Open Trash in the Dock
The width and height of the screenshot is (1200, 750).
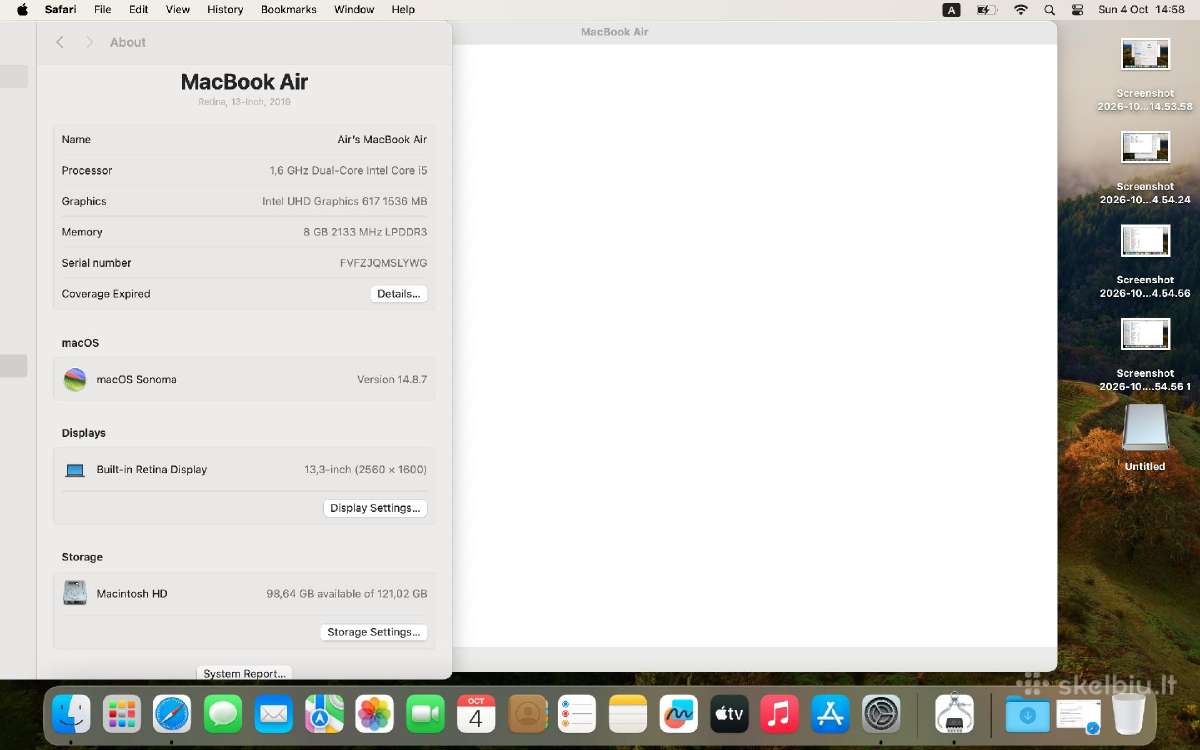tap(1128, 714)
